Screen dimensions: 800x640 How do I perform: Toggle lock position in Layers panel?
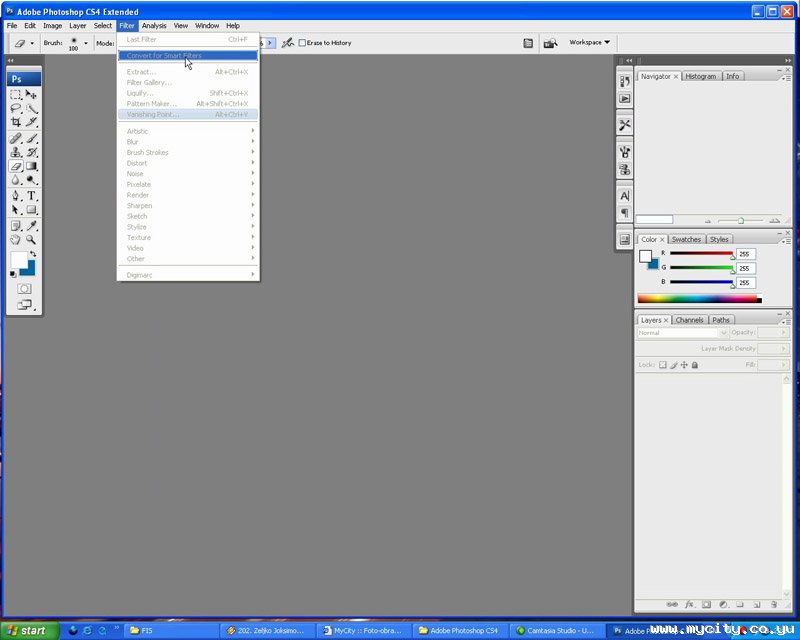(684, 365)
